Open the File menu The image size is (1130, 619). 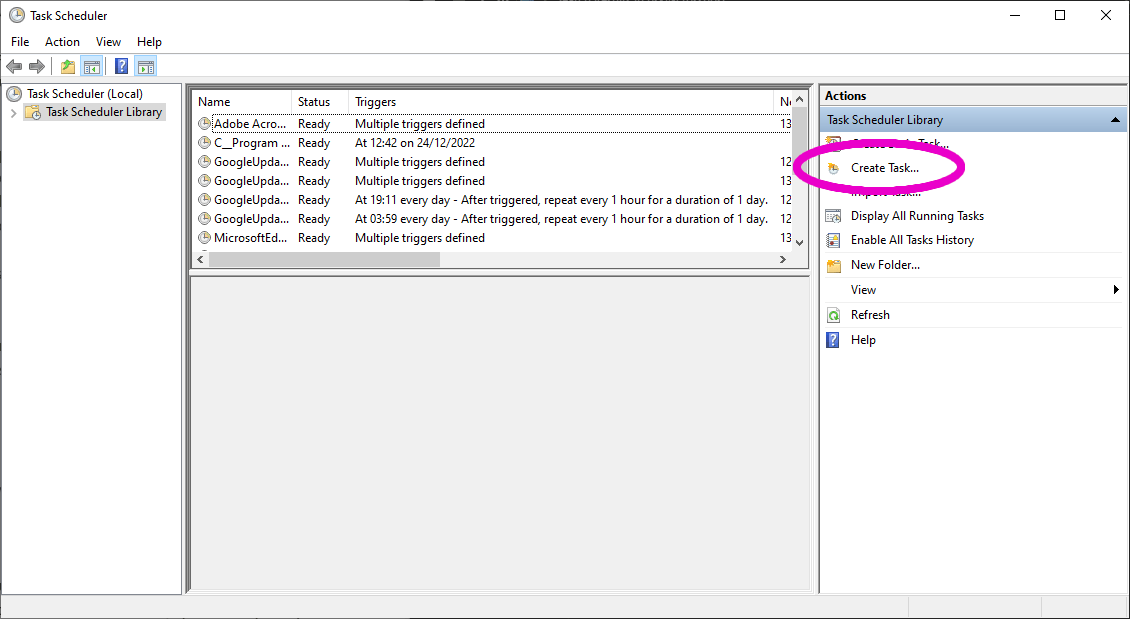pos(20,42)
